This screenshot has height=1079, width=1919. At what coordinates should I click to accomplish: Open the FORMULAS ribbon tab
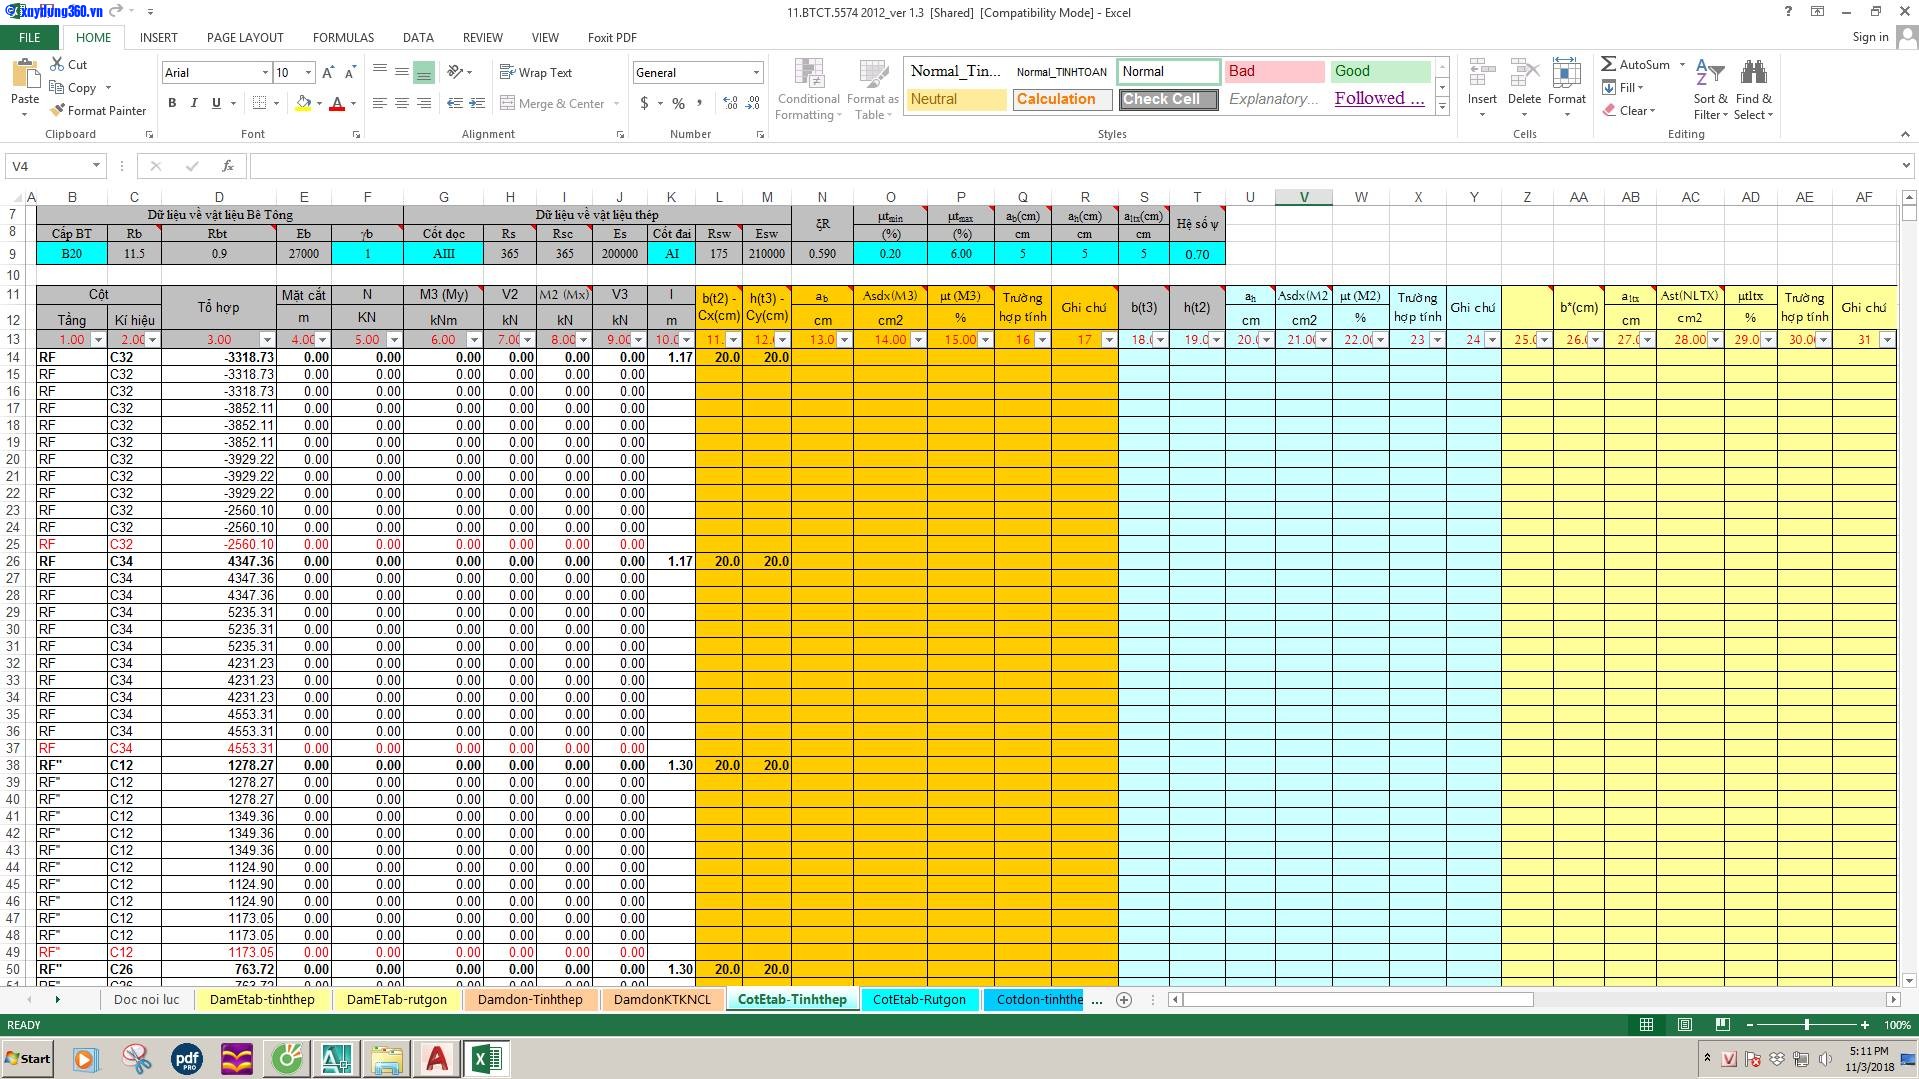pos(343,38)
